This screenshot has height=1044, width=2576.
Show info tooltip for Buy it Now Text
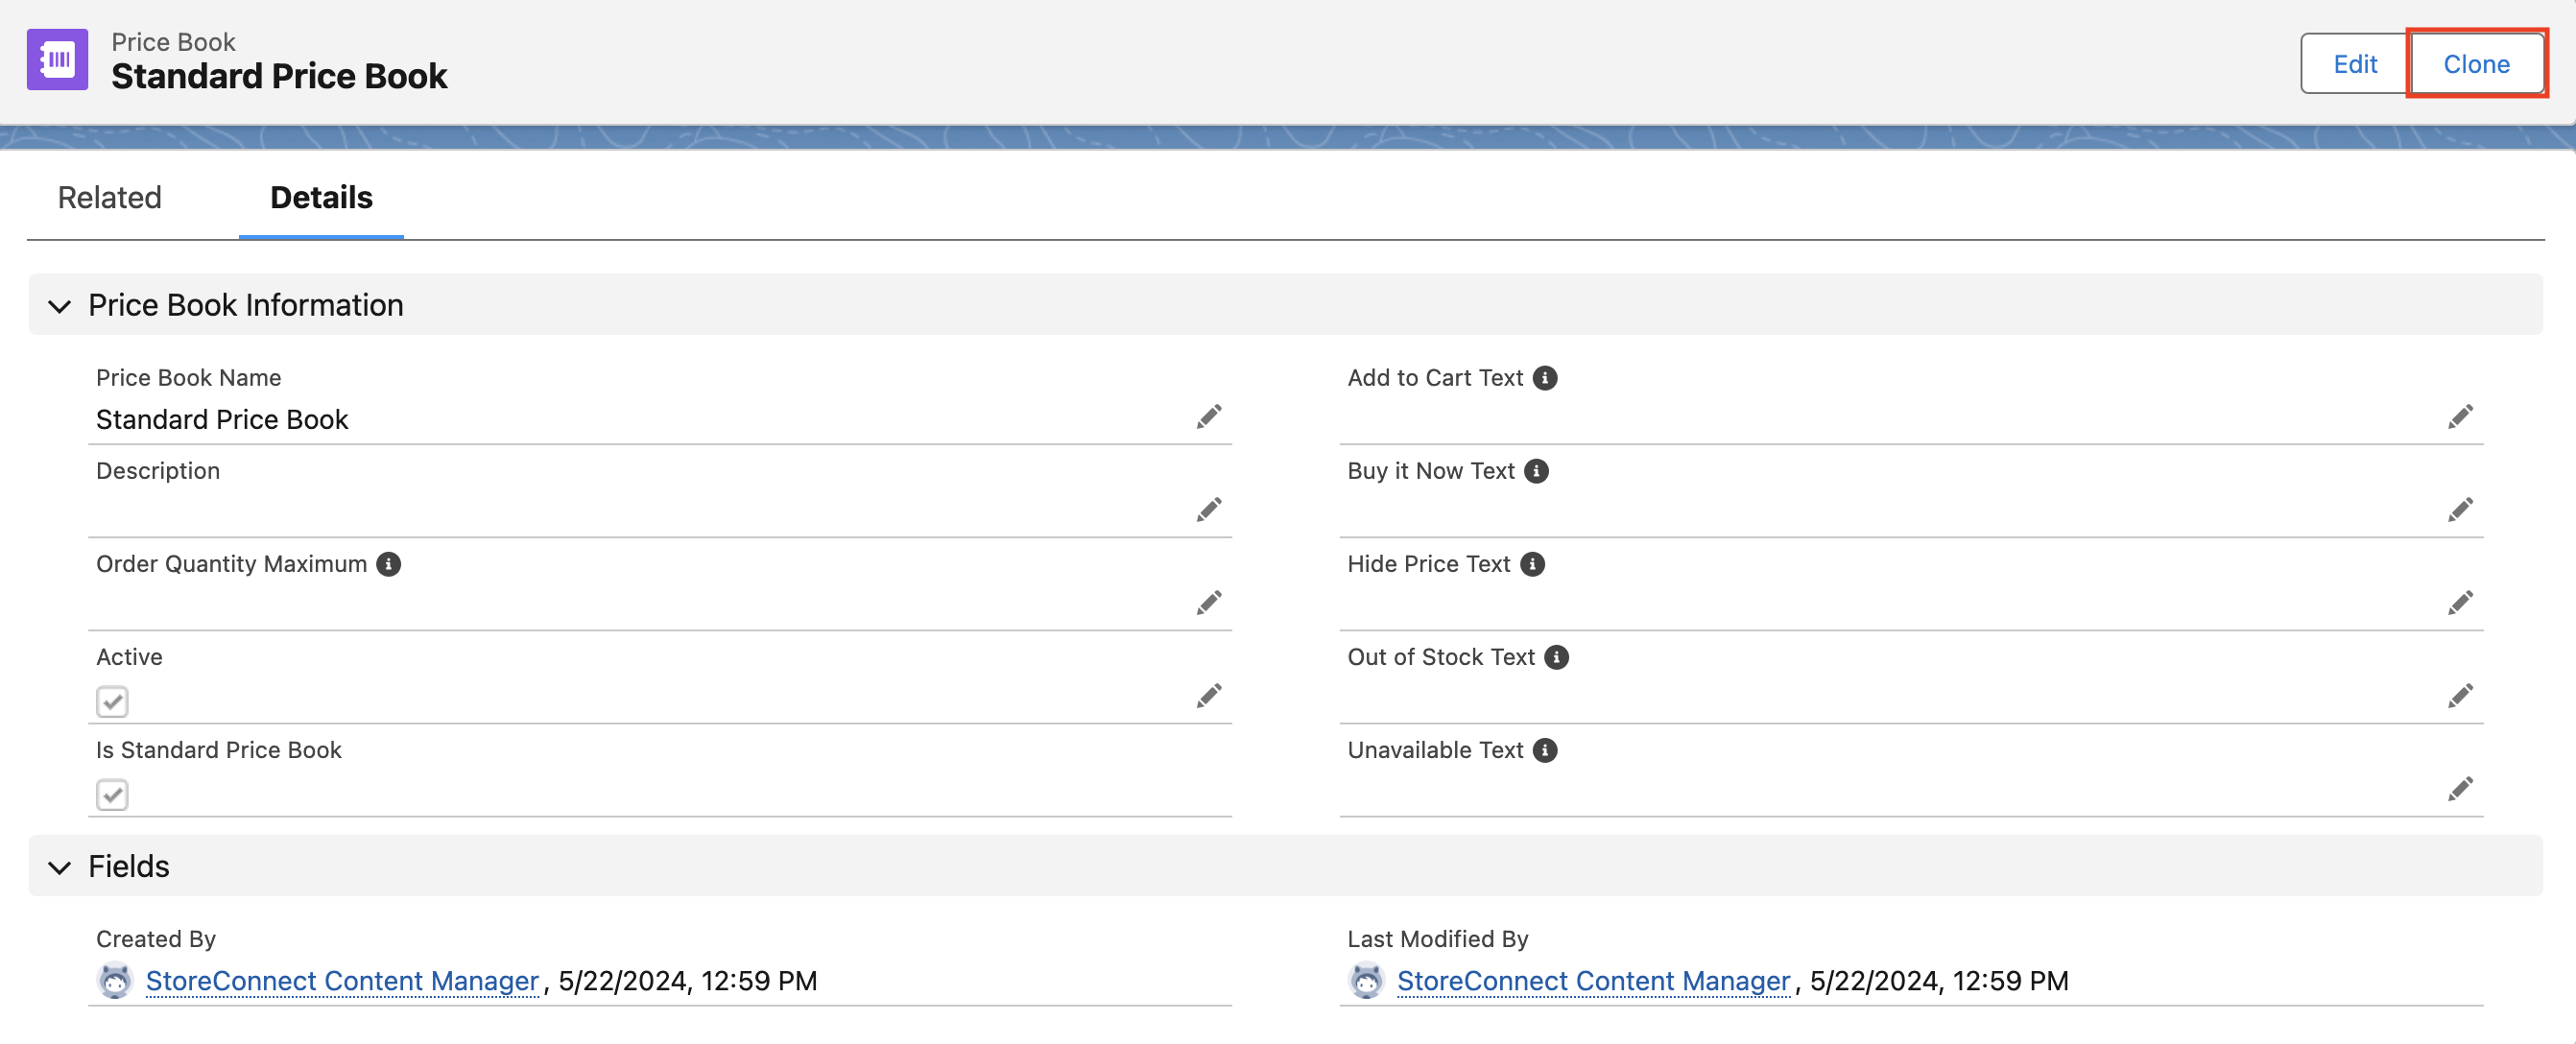pyautogui.click(x=1536, y=471)
